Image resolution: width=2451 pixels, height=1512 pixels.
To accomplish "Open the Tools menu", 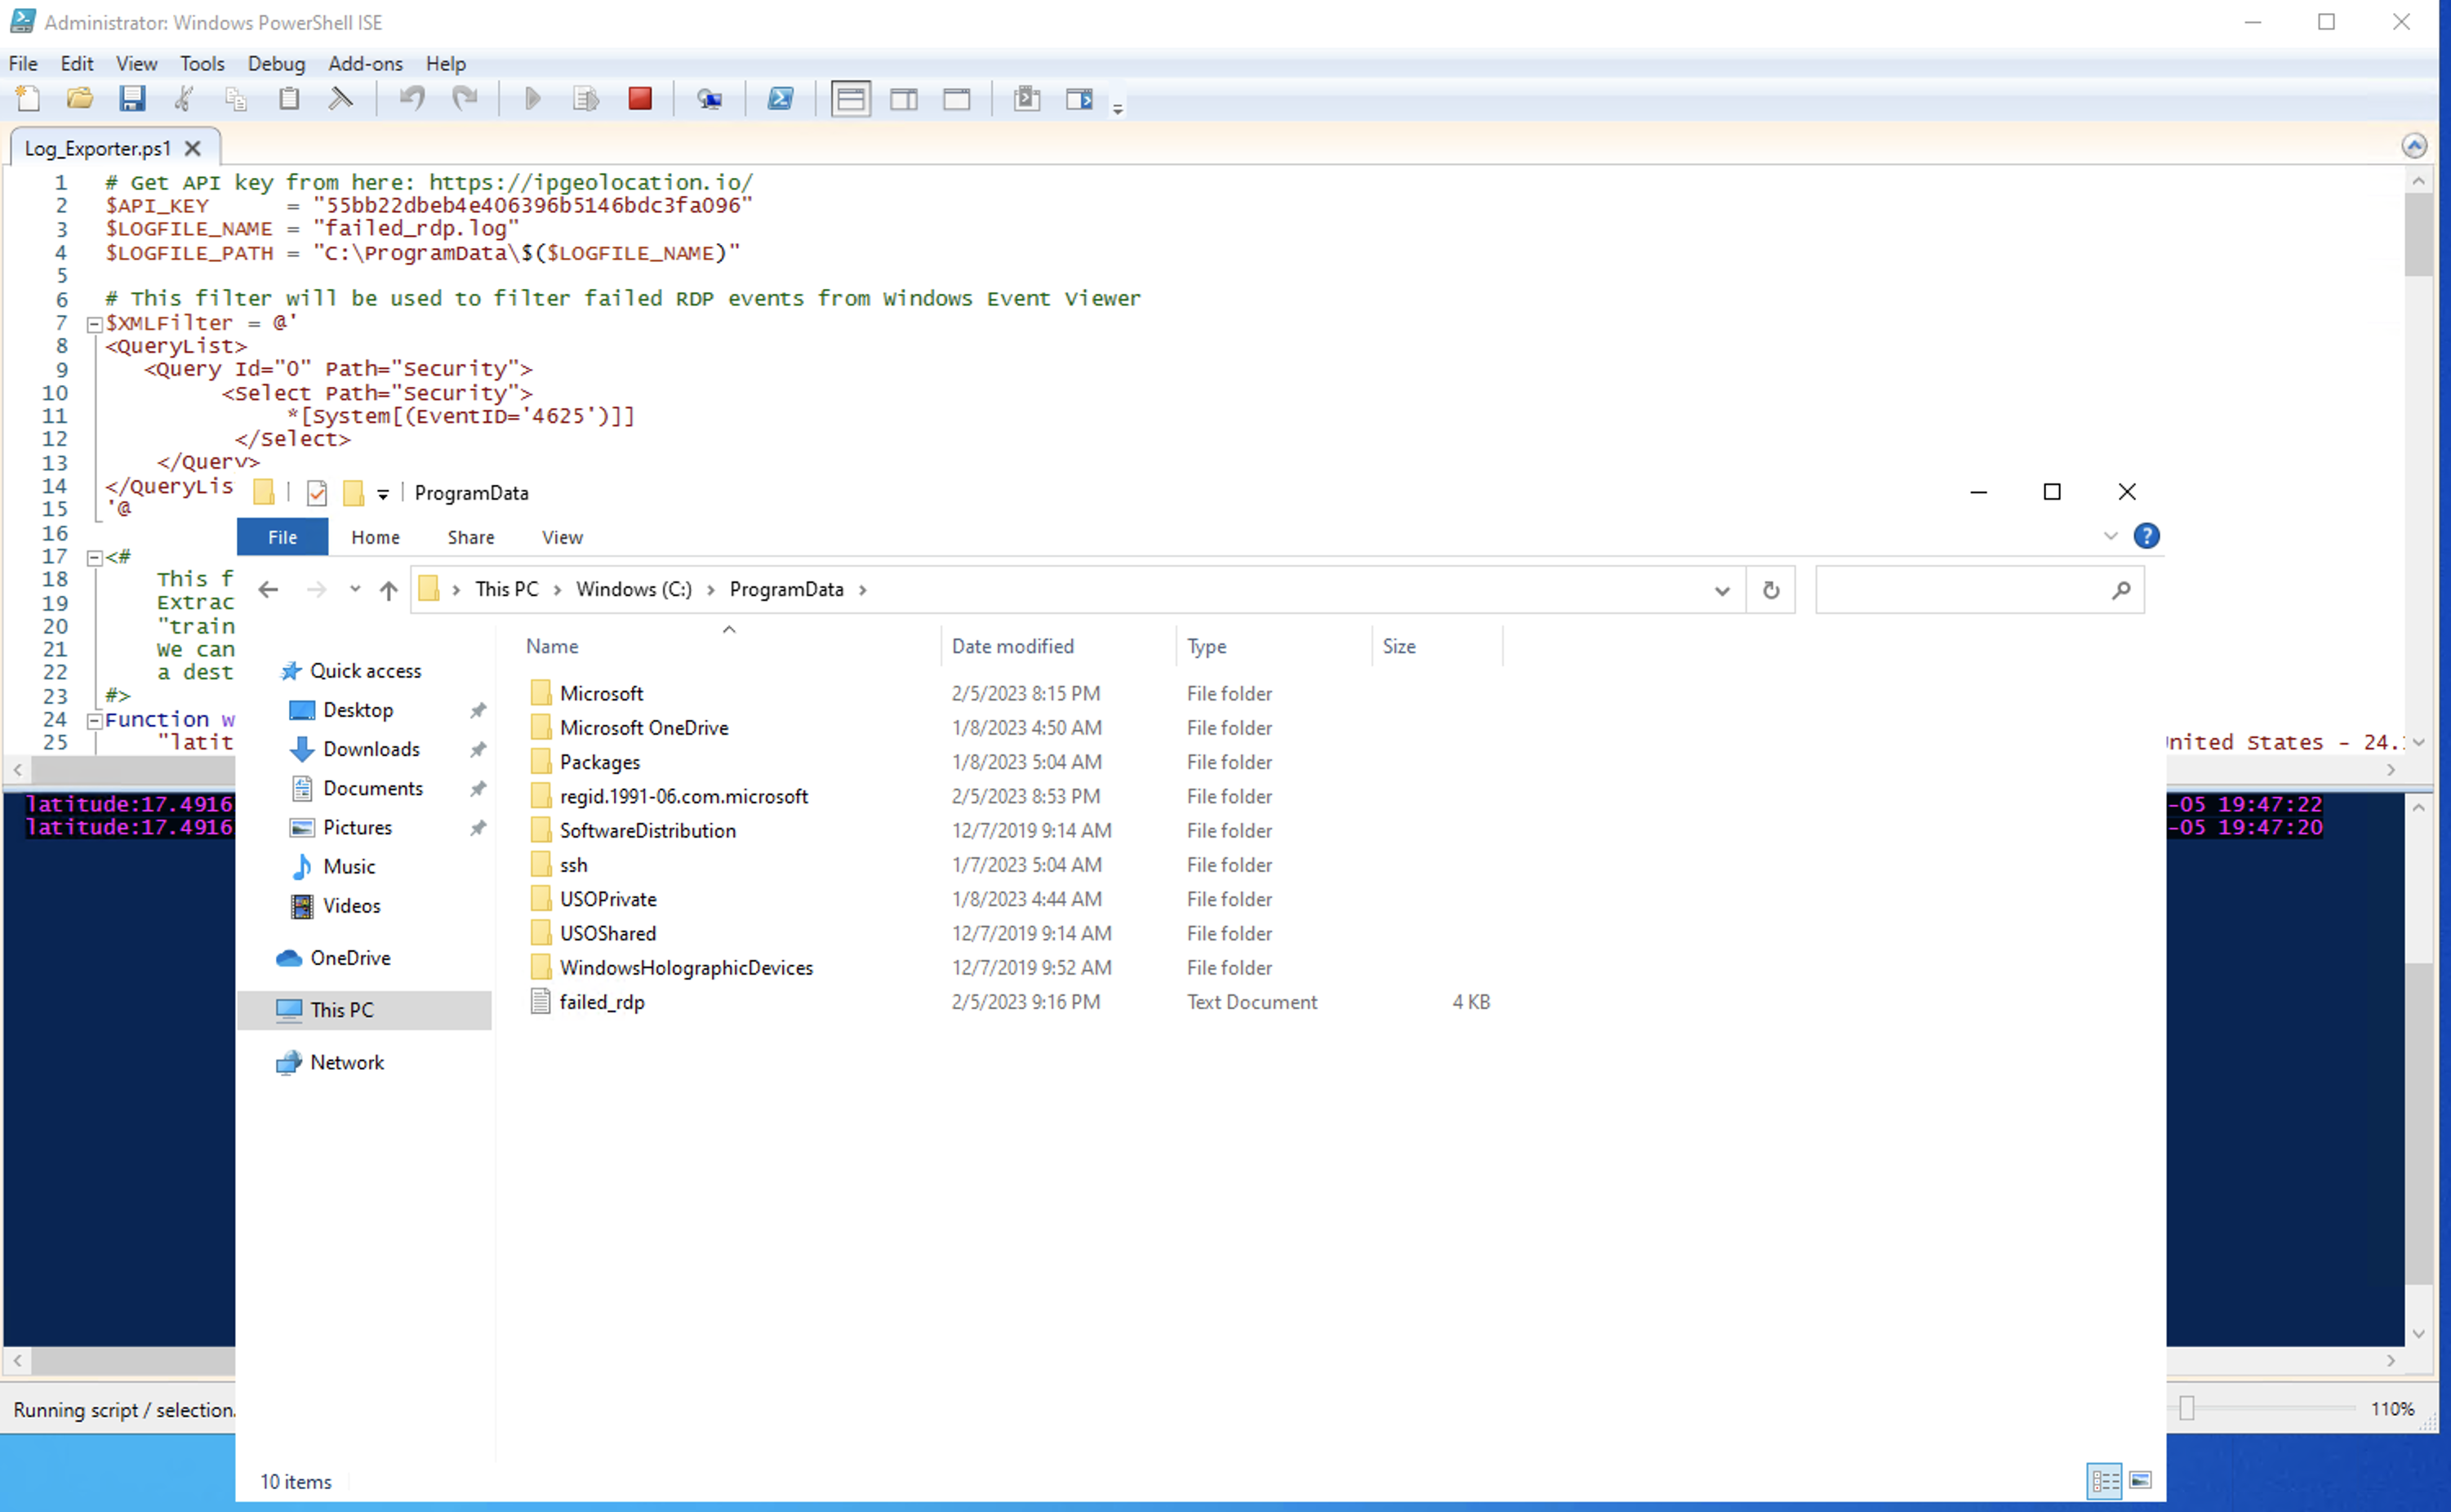I will coord(202,64).
